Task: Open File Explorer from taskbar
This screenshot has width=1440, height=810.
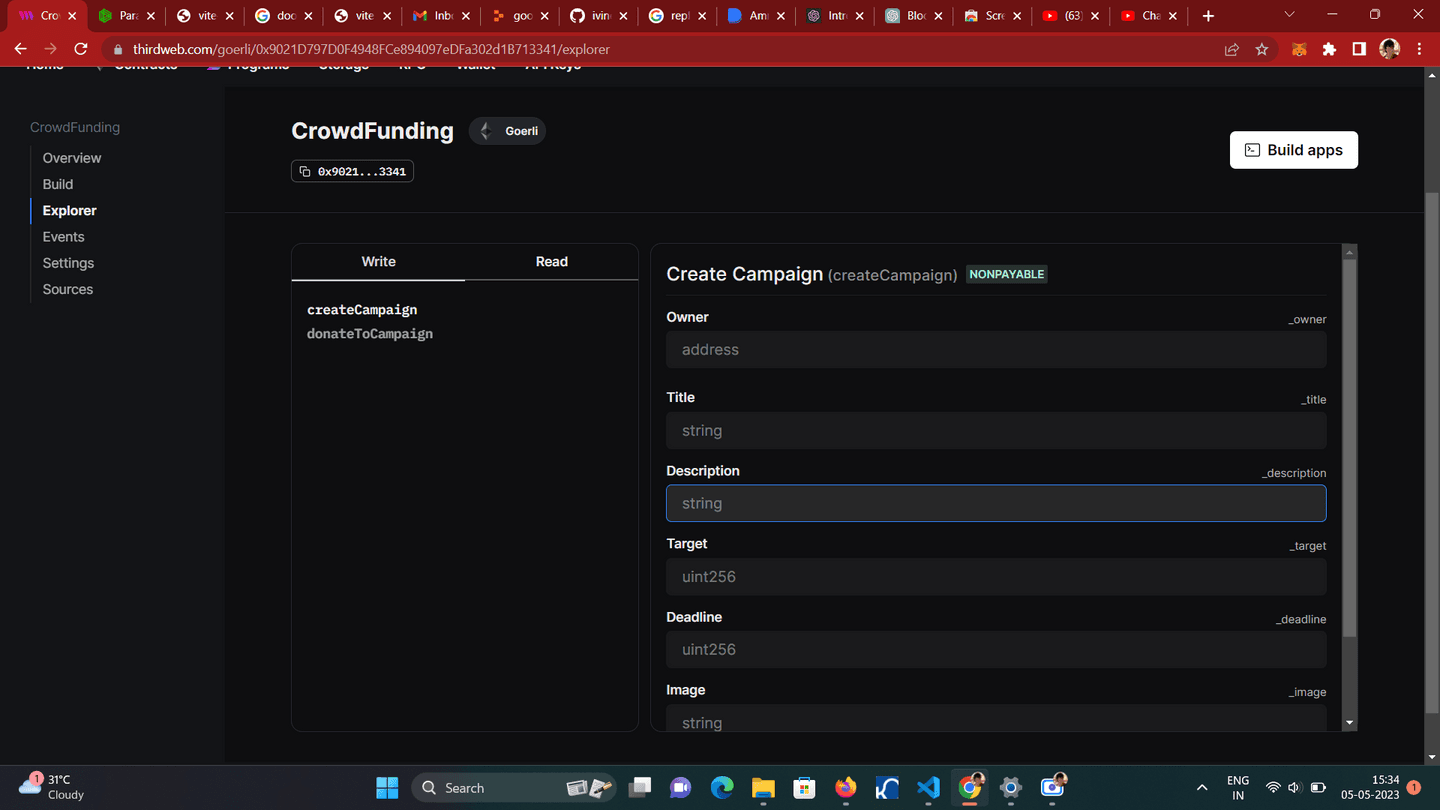Action: point(763,788)
